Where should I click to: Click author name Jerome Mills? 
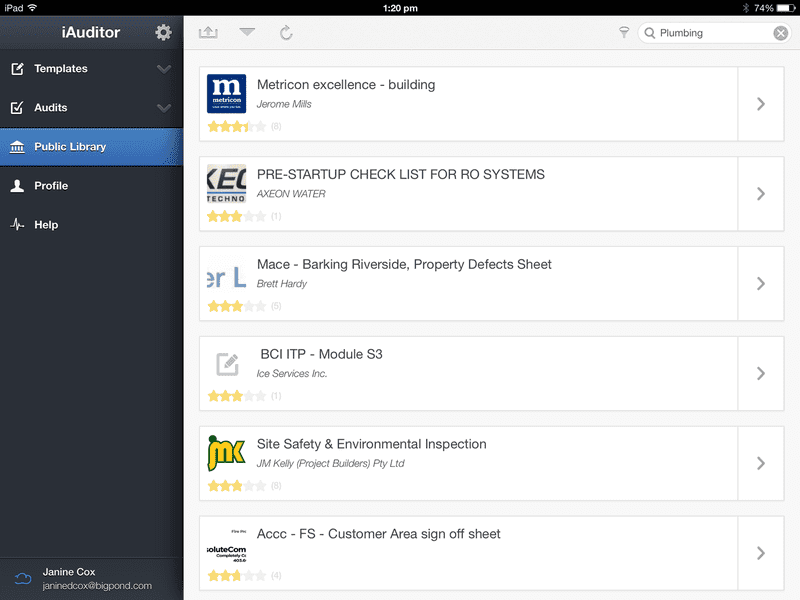pyautogui.click(x=284, y=104)
